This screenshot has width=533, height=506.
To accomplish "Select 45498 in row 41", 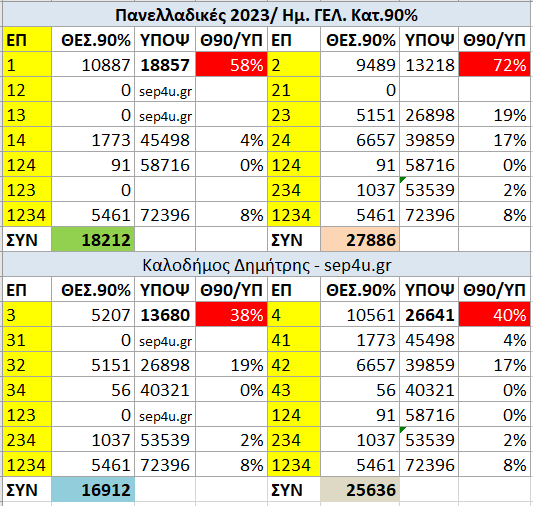I will [429, 340].
